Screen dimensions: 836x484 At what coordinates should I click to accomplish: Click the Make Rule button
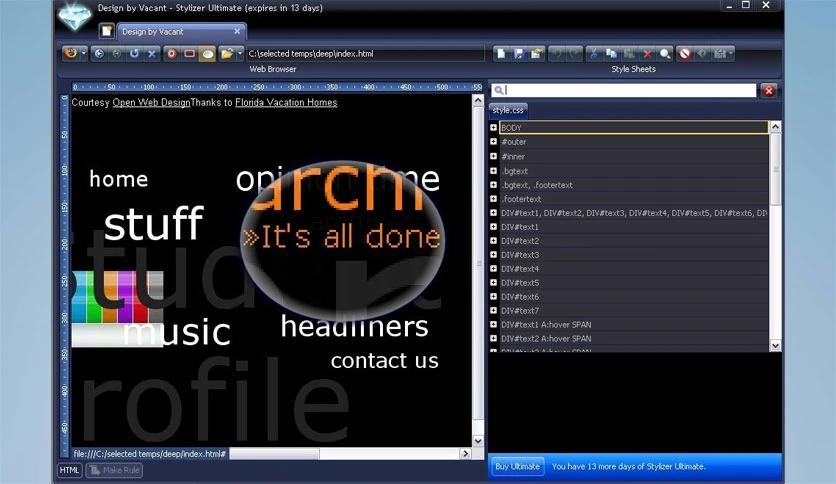(114, 470)
